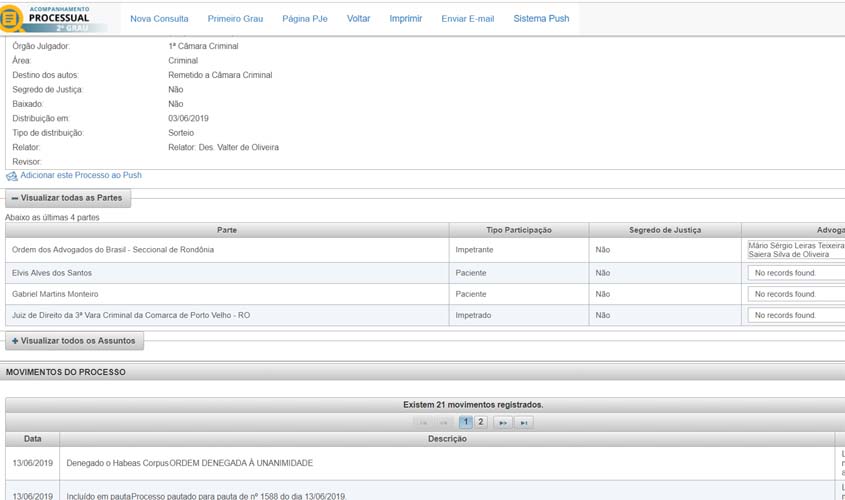The width and height of the screenshot is (845, 500).
Task: Go to first page of movimentos
Action: pyautogui.click(x=424, y=423)
